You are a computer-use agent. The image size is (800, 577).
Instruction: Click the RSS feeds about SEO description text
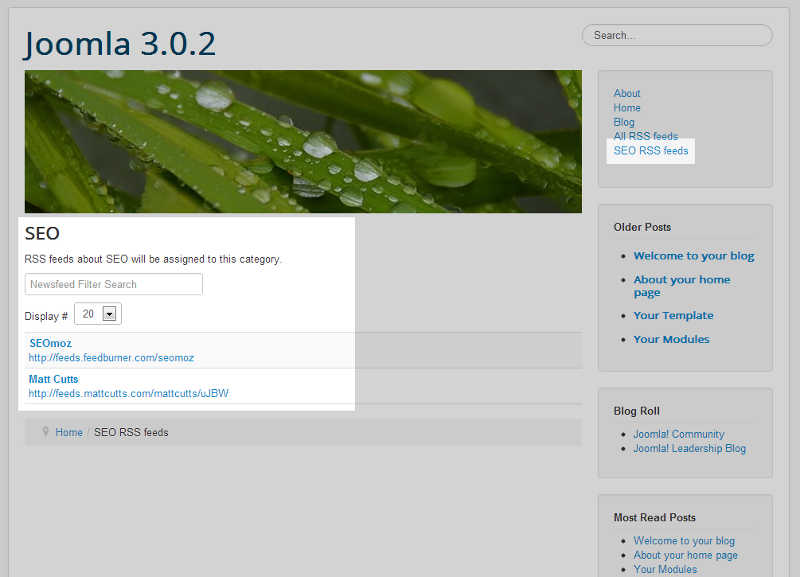(153, 259)
